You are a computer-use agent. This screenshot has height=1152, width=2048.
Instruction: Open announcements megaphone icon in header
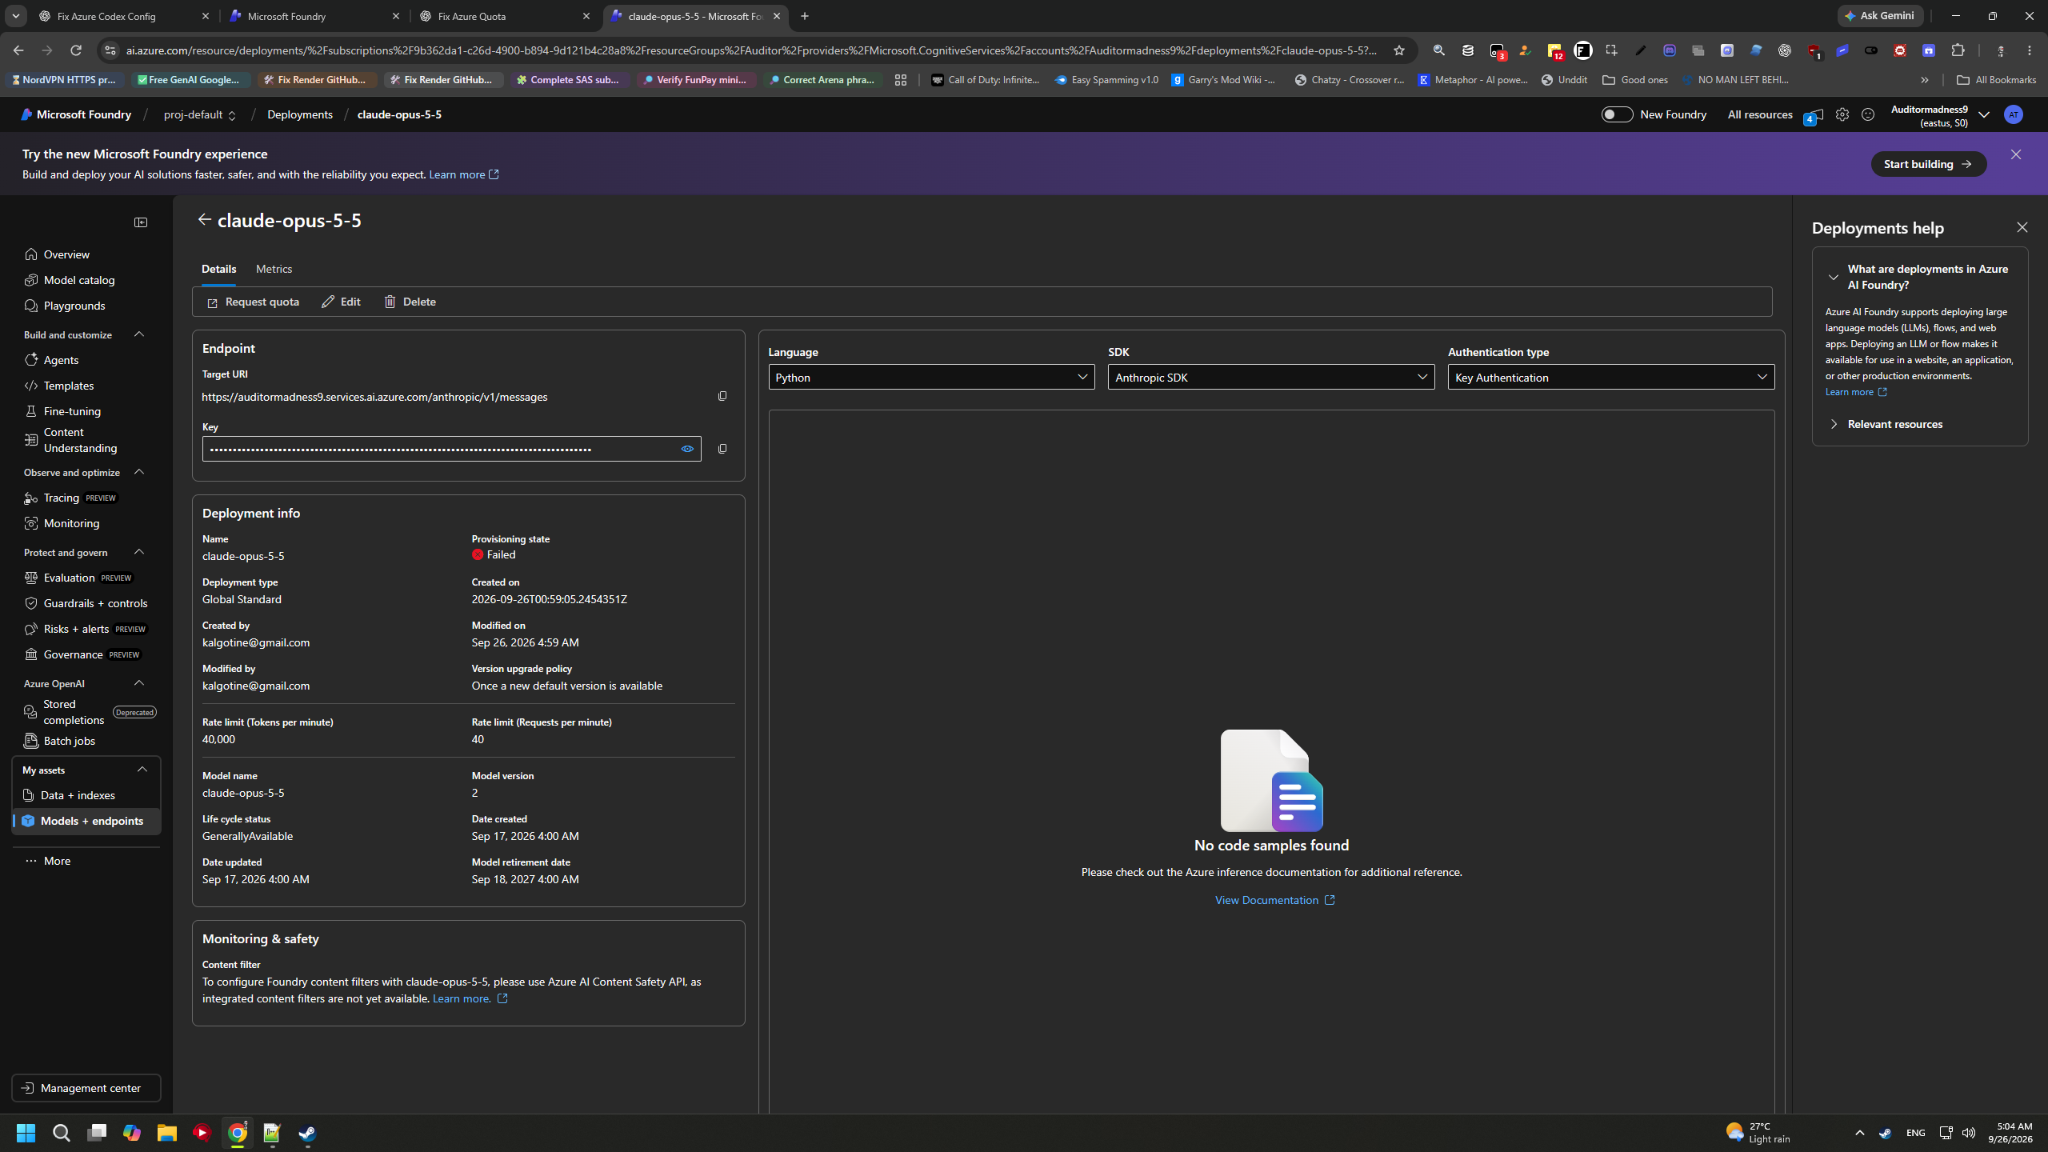point(1813,116)
